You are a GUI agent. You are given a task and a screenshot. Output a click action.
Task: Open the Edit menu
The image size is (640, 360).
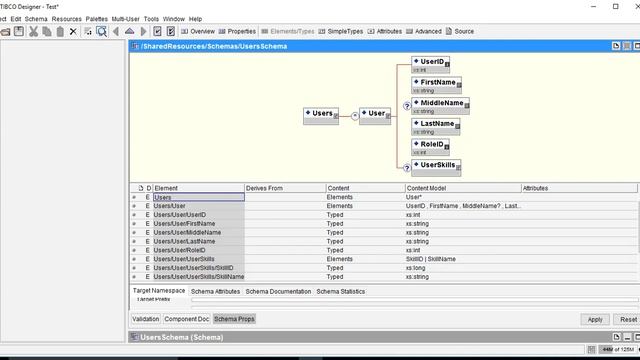pos(16,19)
